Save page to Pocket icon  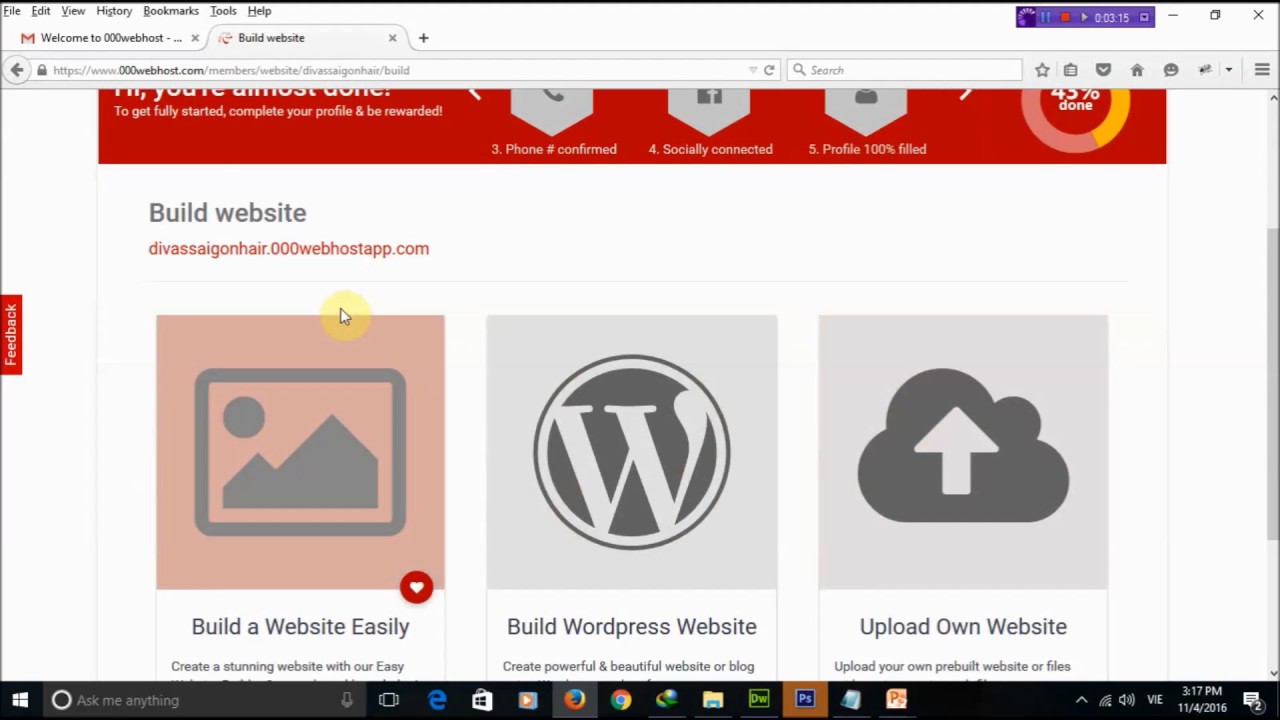tap(1103, 70)
